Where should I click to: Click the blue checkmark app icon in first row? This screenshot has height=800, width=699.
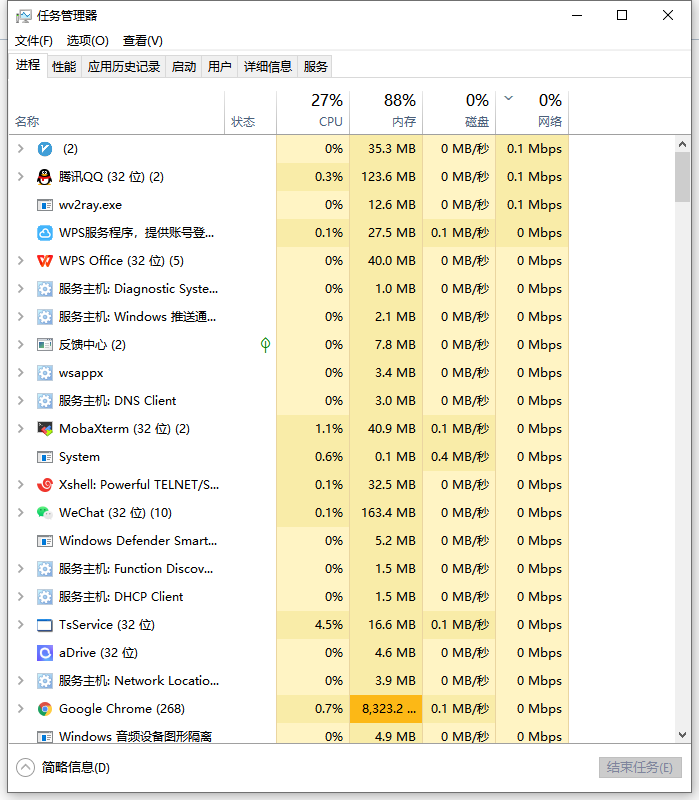pyautogui.click(x=45, y=149)
